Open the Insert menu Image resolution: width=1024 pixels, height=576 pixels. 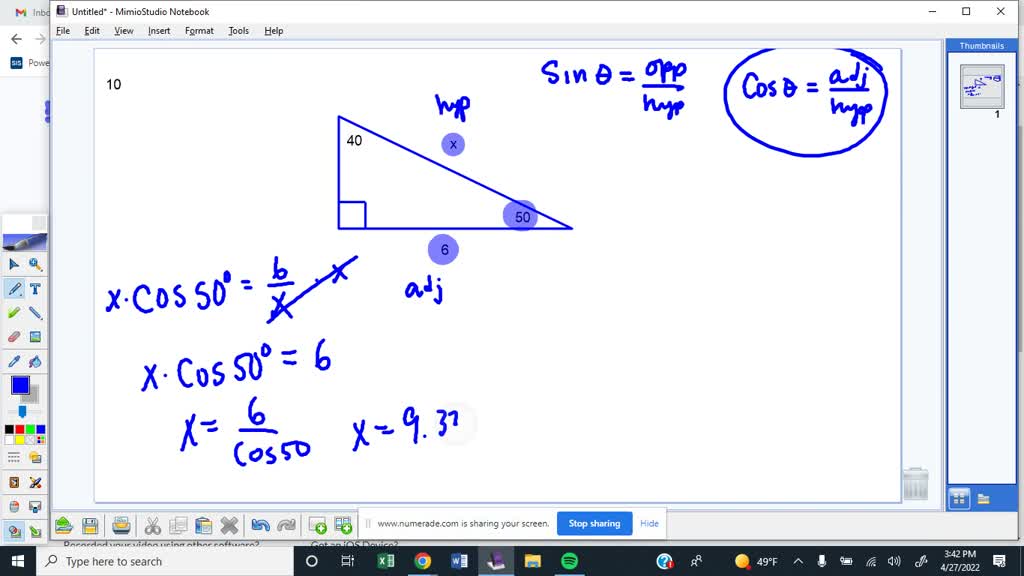coord(159,30)
